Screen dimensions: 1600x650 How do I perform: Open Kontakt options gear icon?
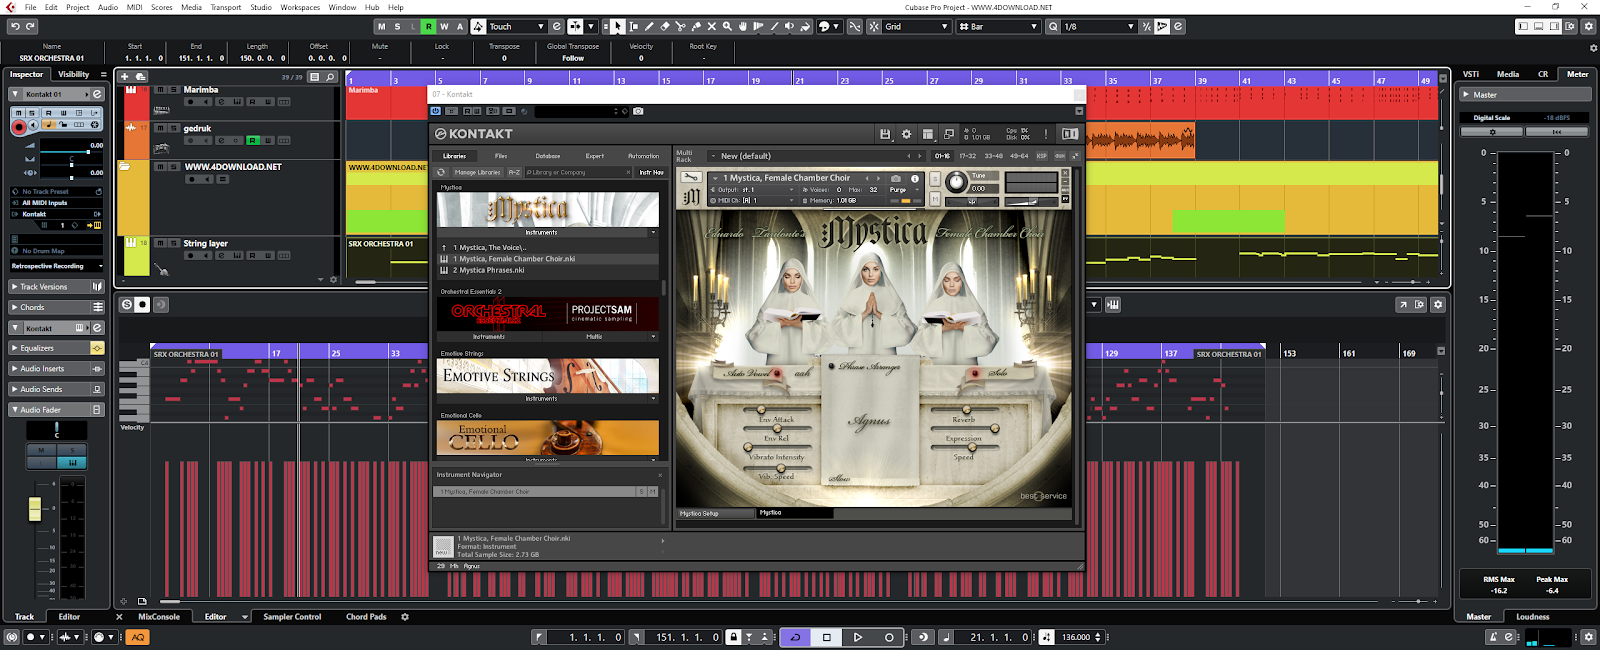pos(906,134)
